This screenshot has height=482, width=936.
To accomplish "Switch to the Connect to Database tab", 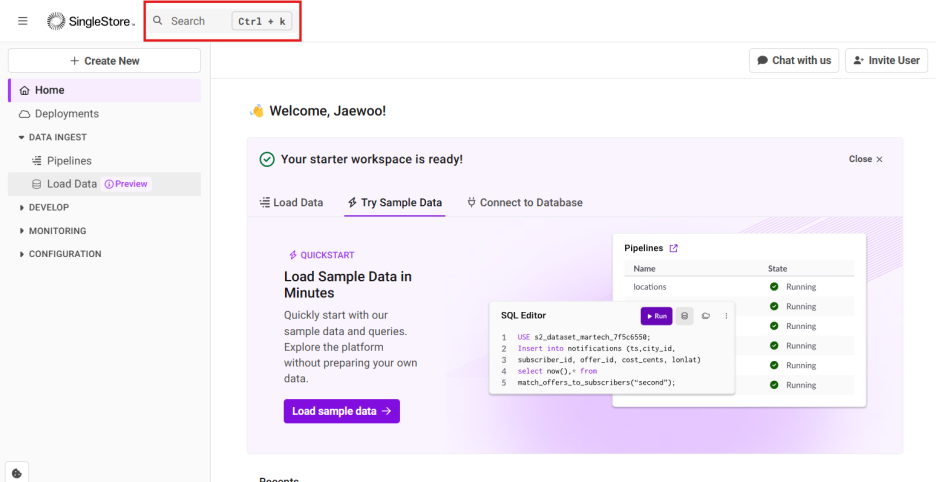I will [525, 202].
